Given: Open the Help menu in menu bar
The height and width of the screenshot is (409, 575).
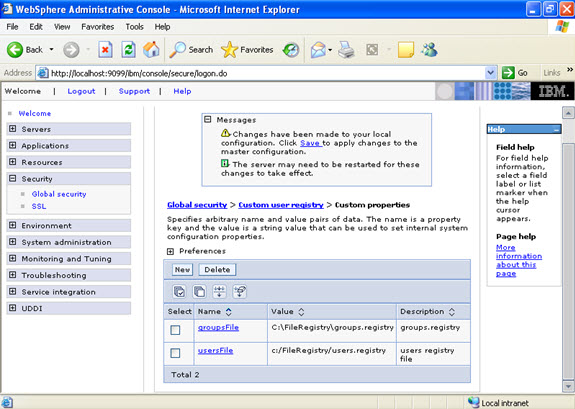Looking at the screenshot, I should (162, 27).
